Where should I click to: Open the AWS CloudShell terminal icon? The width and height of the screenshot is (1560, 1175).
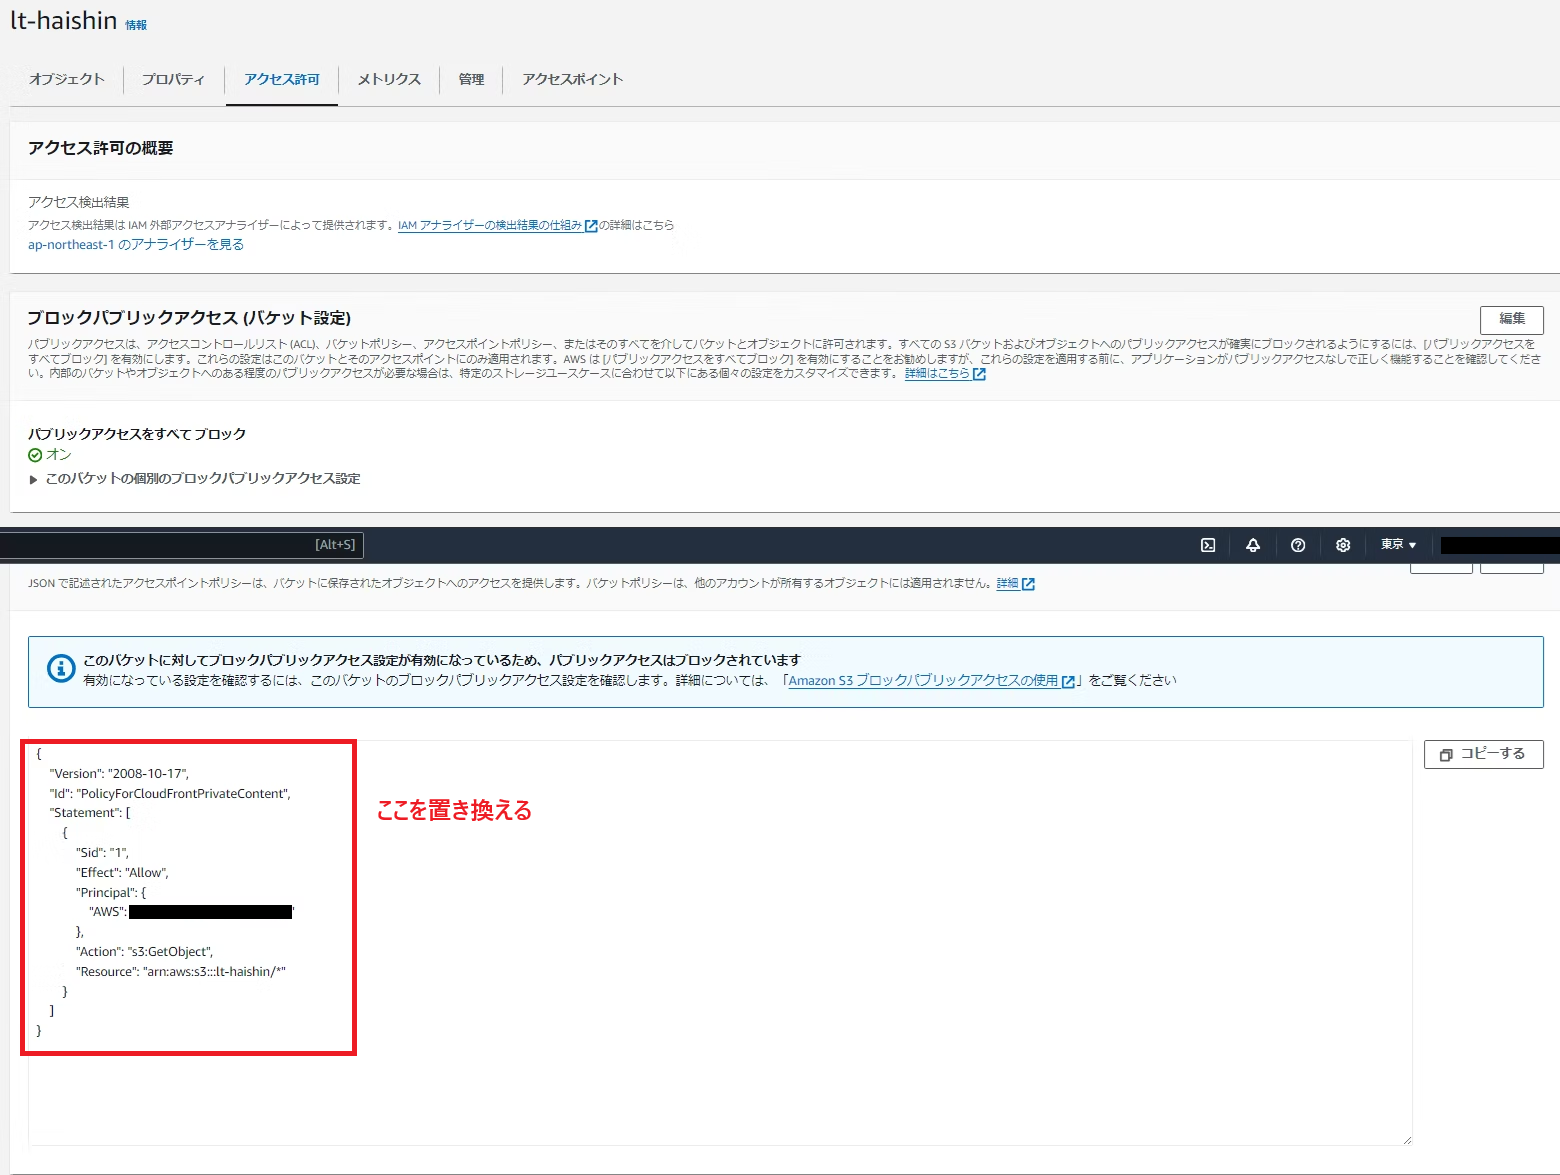(1208, 545)
